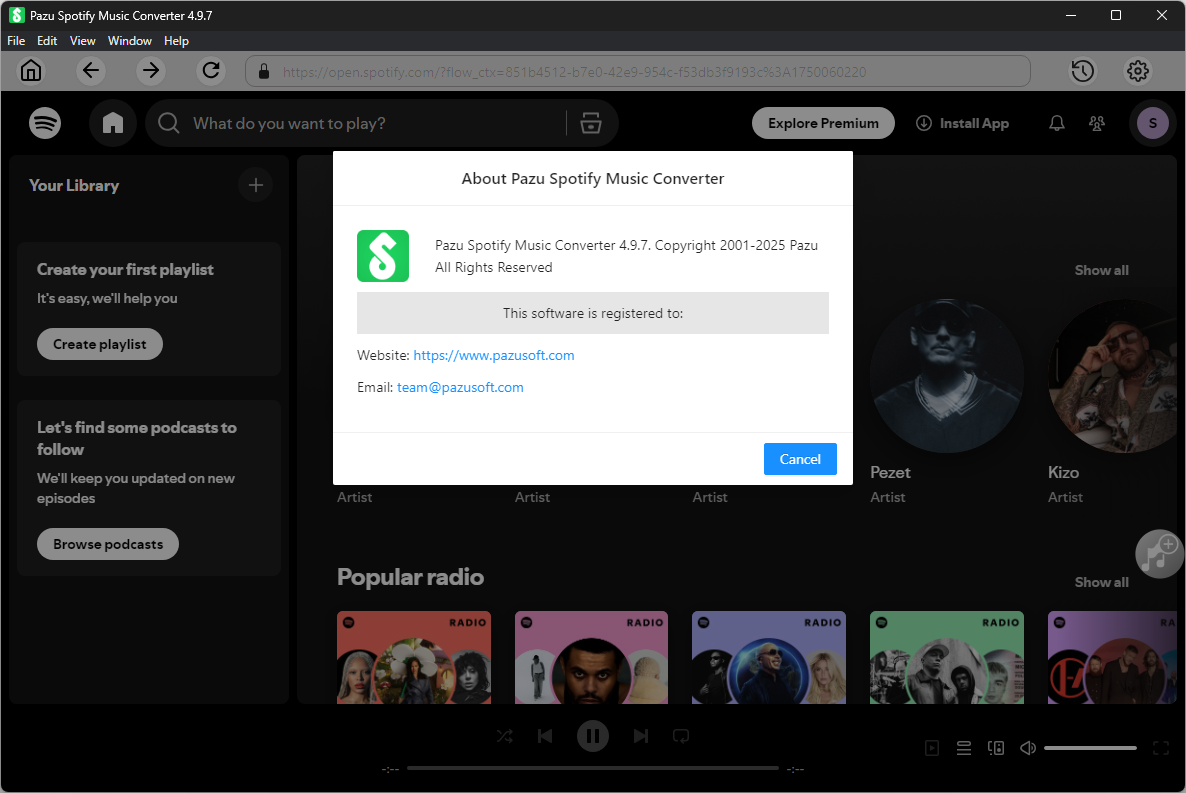Open Spotify Home button
This screenshot has height=793, width=1186.
113,123
